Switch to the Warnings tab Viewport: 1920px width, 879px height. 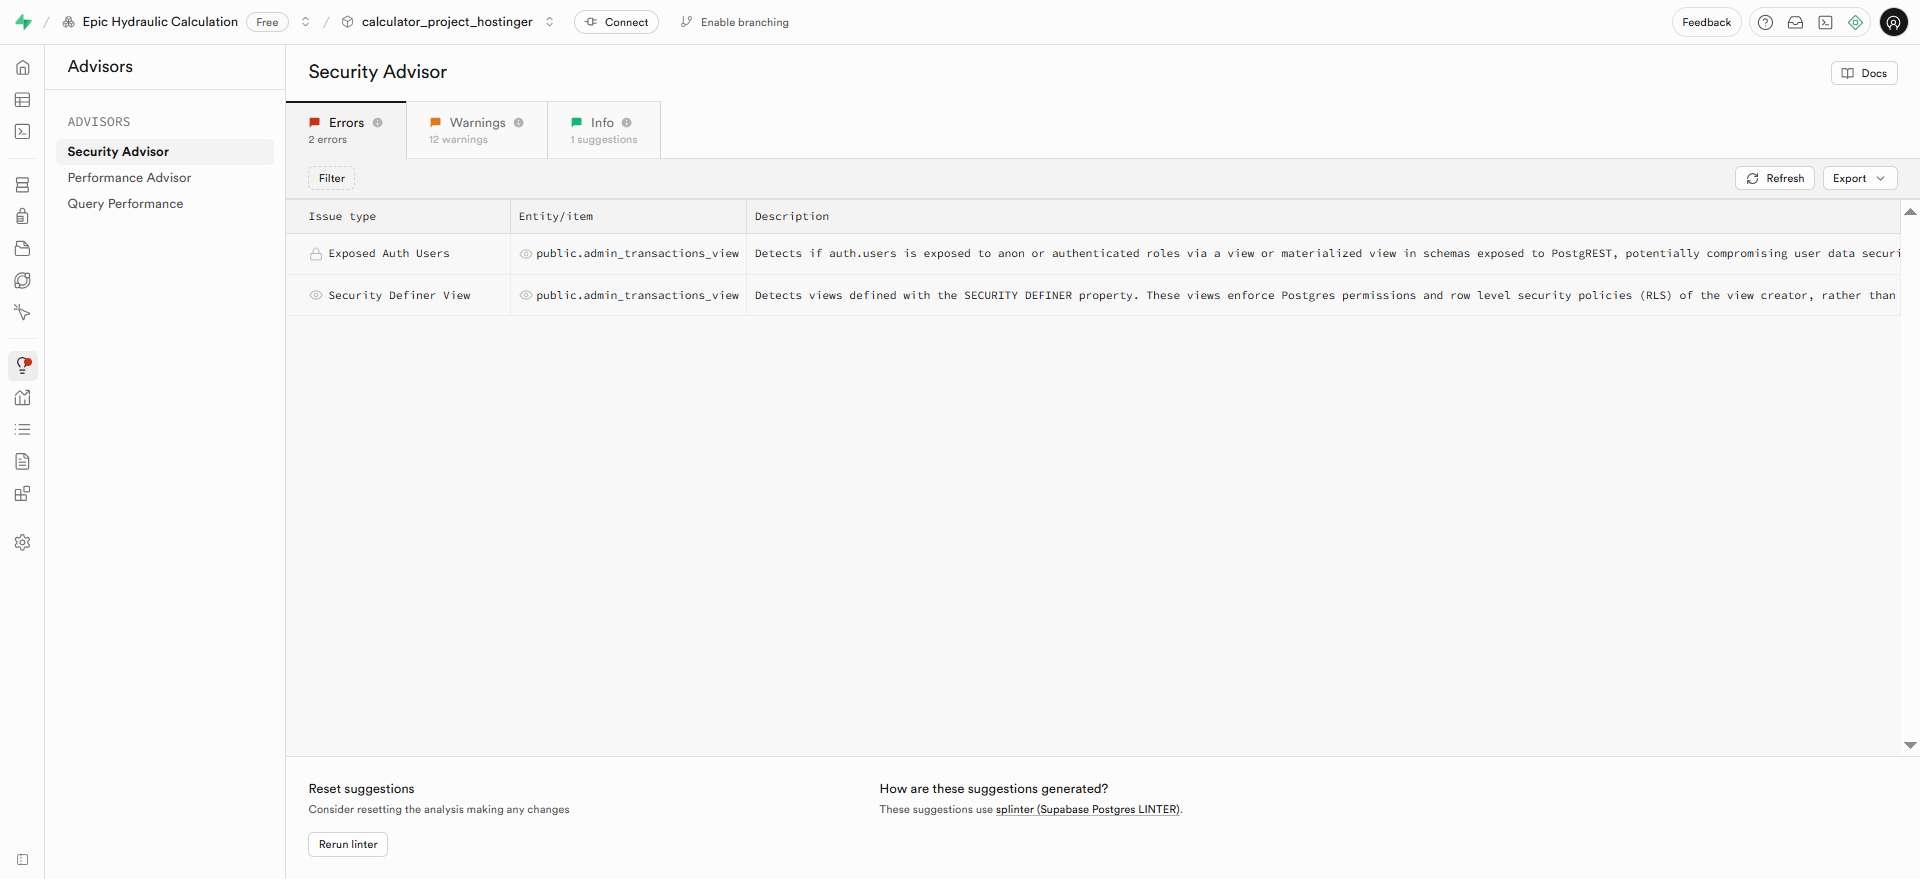point(477,130)
